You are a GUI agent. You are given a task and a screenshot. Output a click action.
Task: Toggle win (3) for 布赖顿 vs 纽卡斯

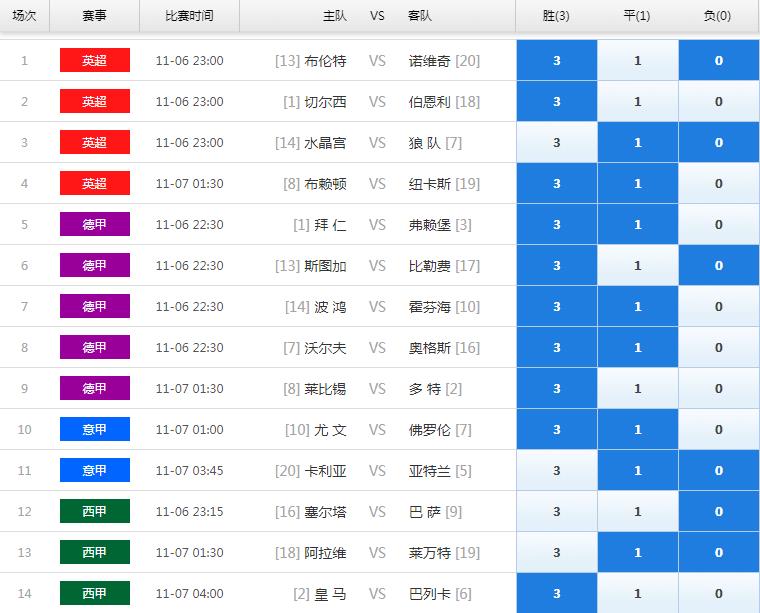coord(557,183)
